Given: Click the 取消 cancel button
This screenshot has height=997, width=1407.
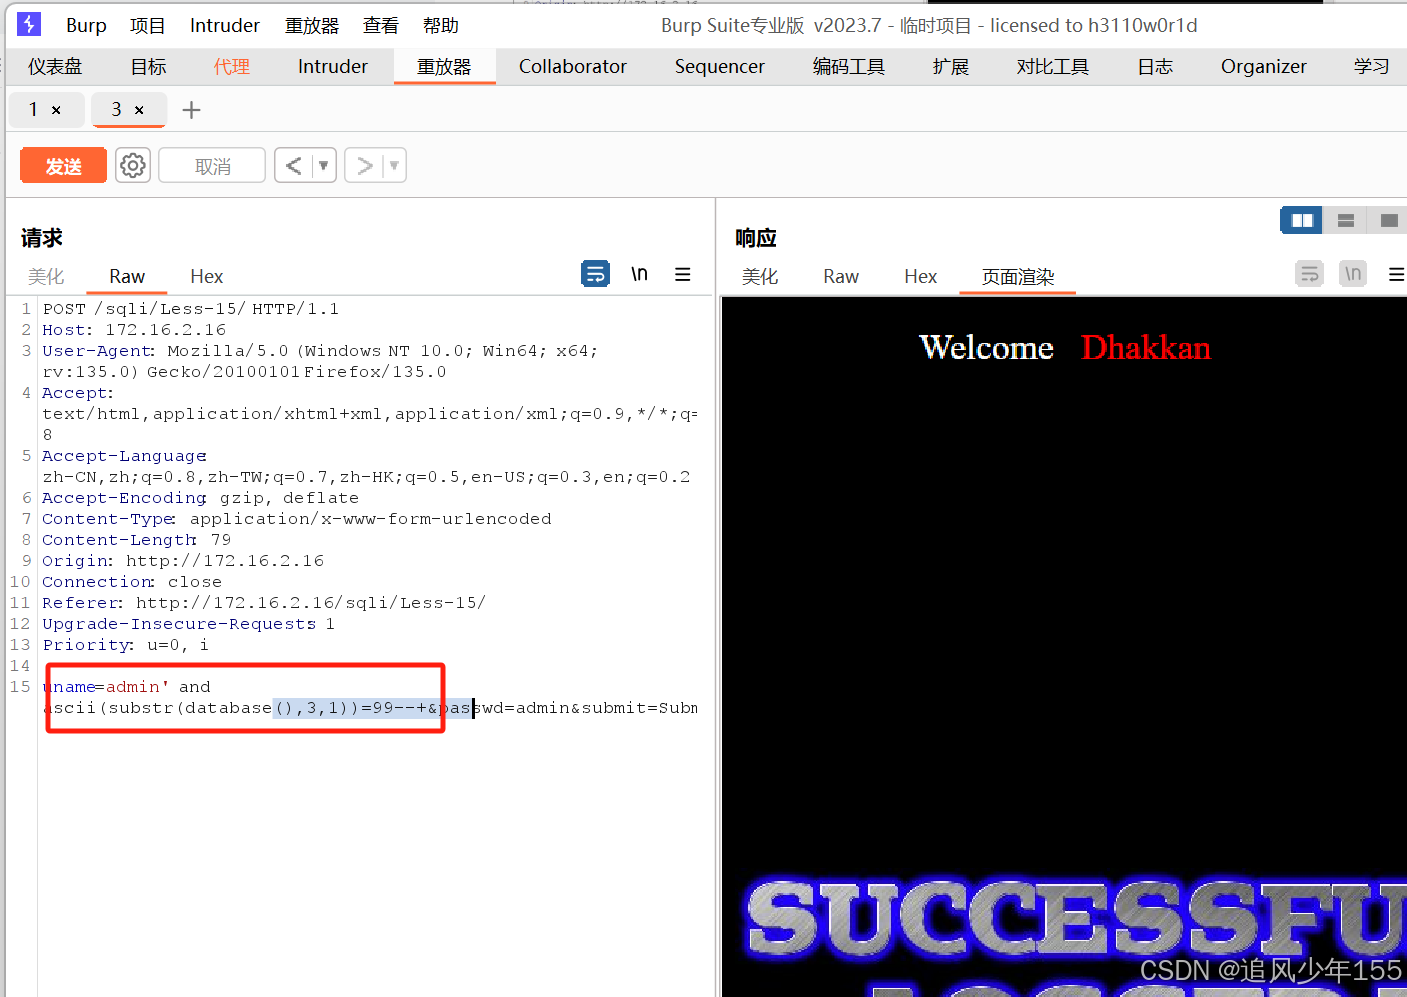Looking at the screenshot, I should tap(212, 166).
